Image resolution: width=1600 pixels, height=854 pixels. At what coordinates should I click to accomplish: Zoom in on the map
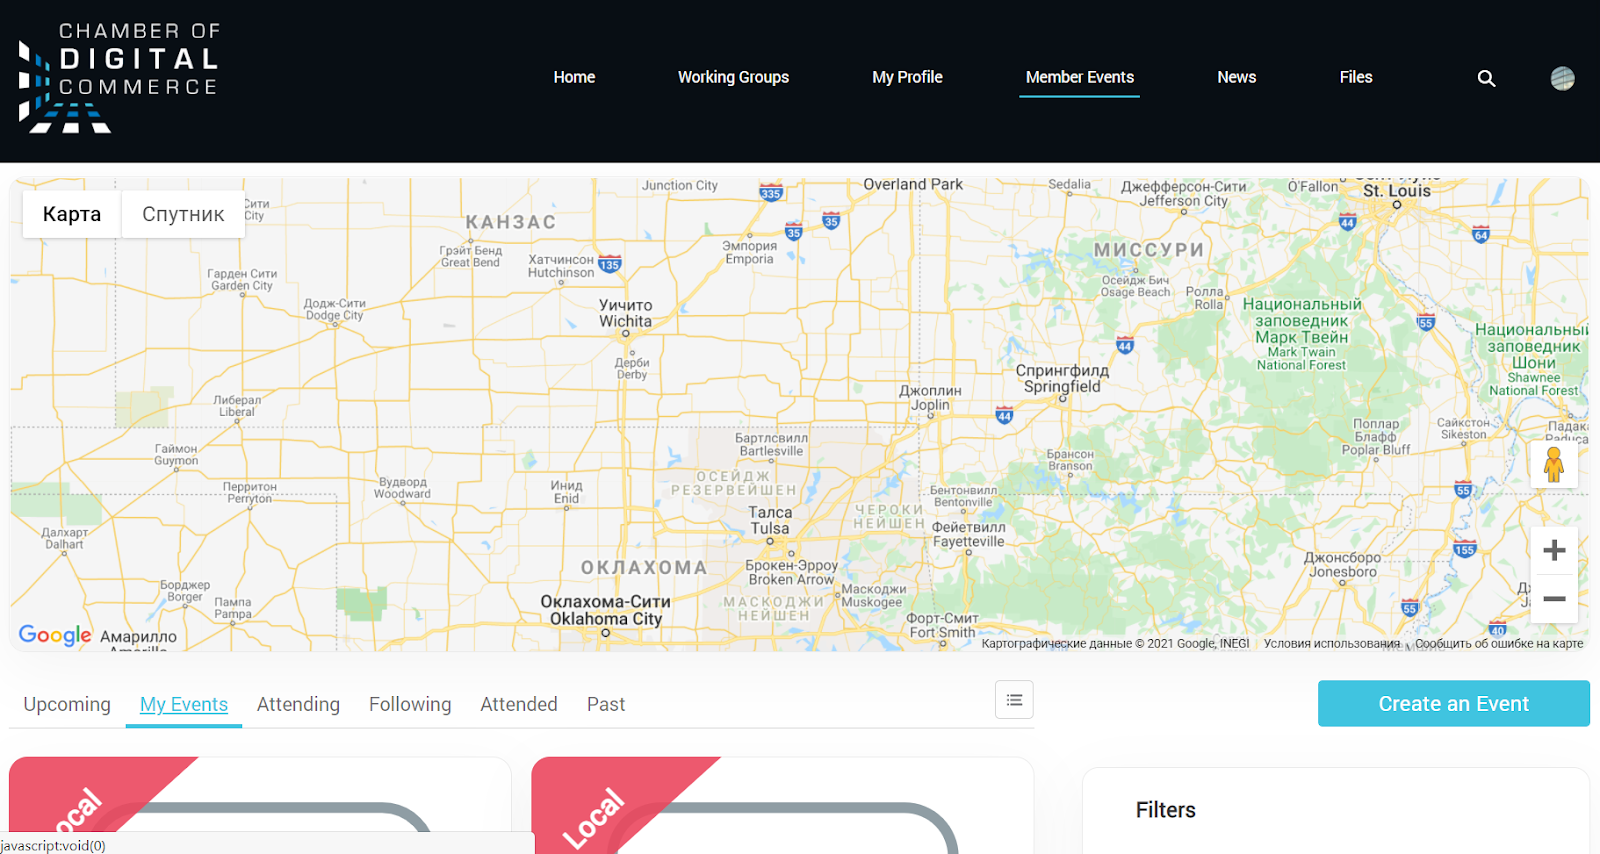(x=1554, y=550)
